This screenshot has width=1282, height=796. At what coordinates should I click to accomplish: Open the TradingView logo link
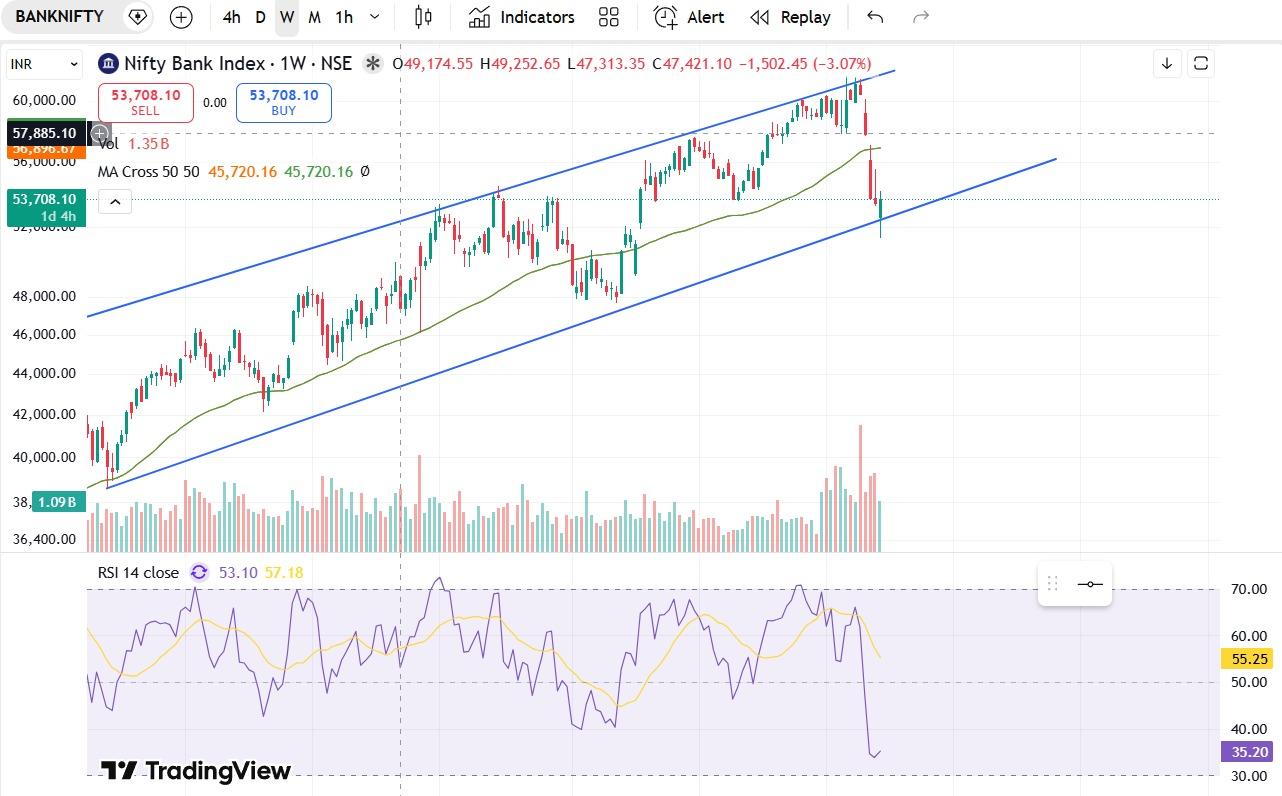[196, 771]
